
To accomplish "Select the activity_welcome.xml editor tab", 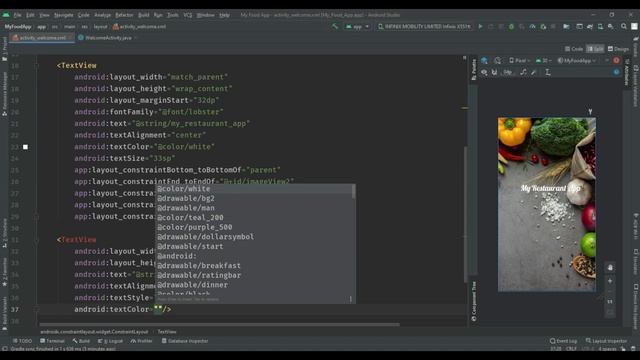I will (x=42, y=38).
